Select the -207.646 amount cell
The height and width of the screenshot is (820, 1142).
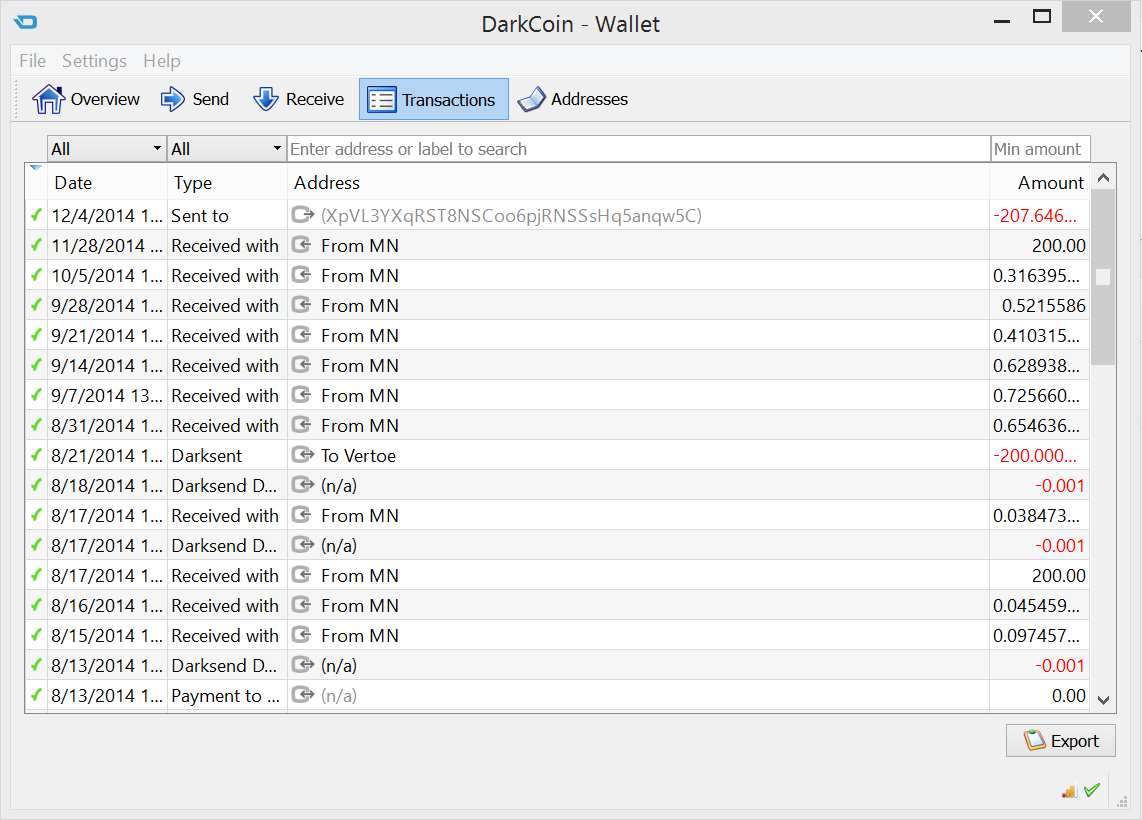coord(1039,216)
